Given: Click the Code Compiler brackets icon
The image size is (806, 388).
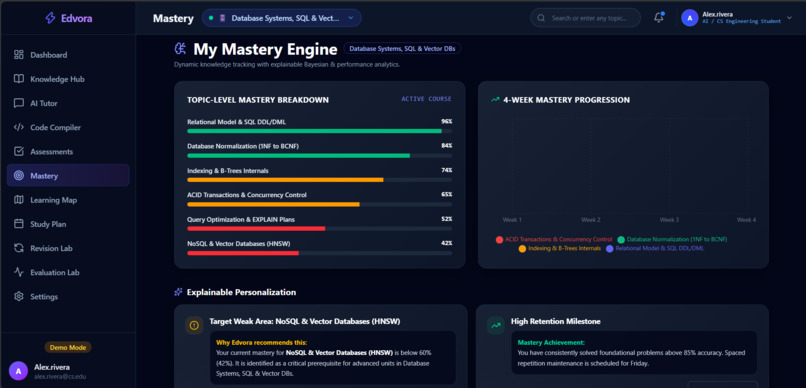Looking at the screenshot, I should [x=19, y=127].
